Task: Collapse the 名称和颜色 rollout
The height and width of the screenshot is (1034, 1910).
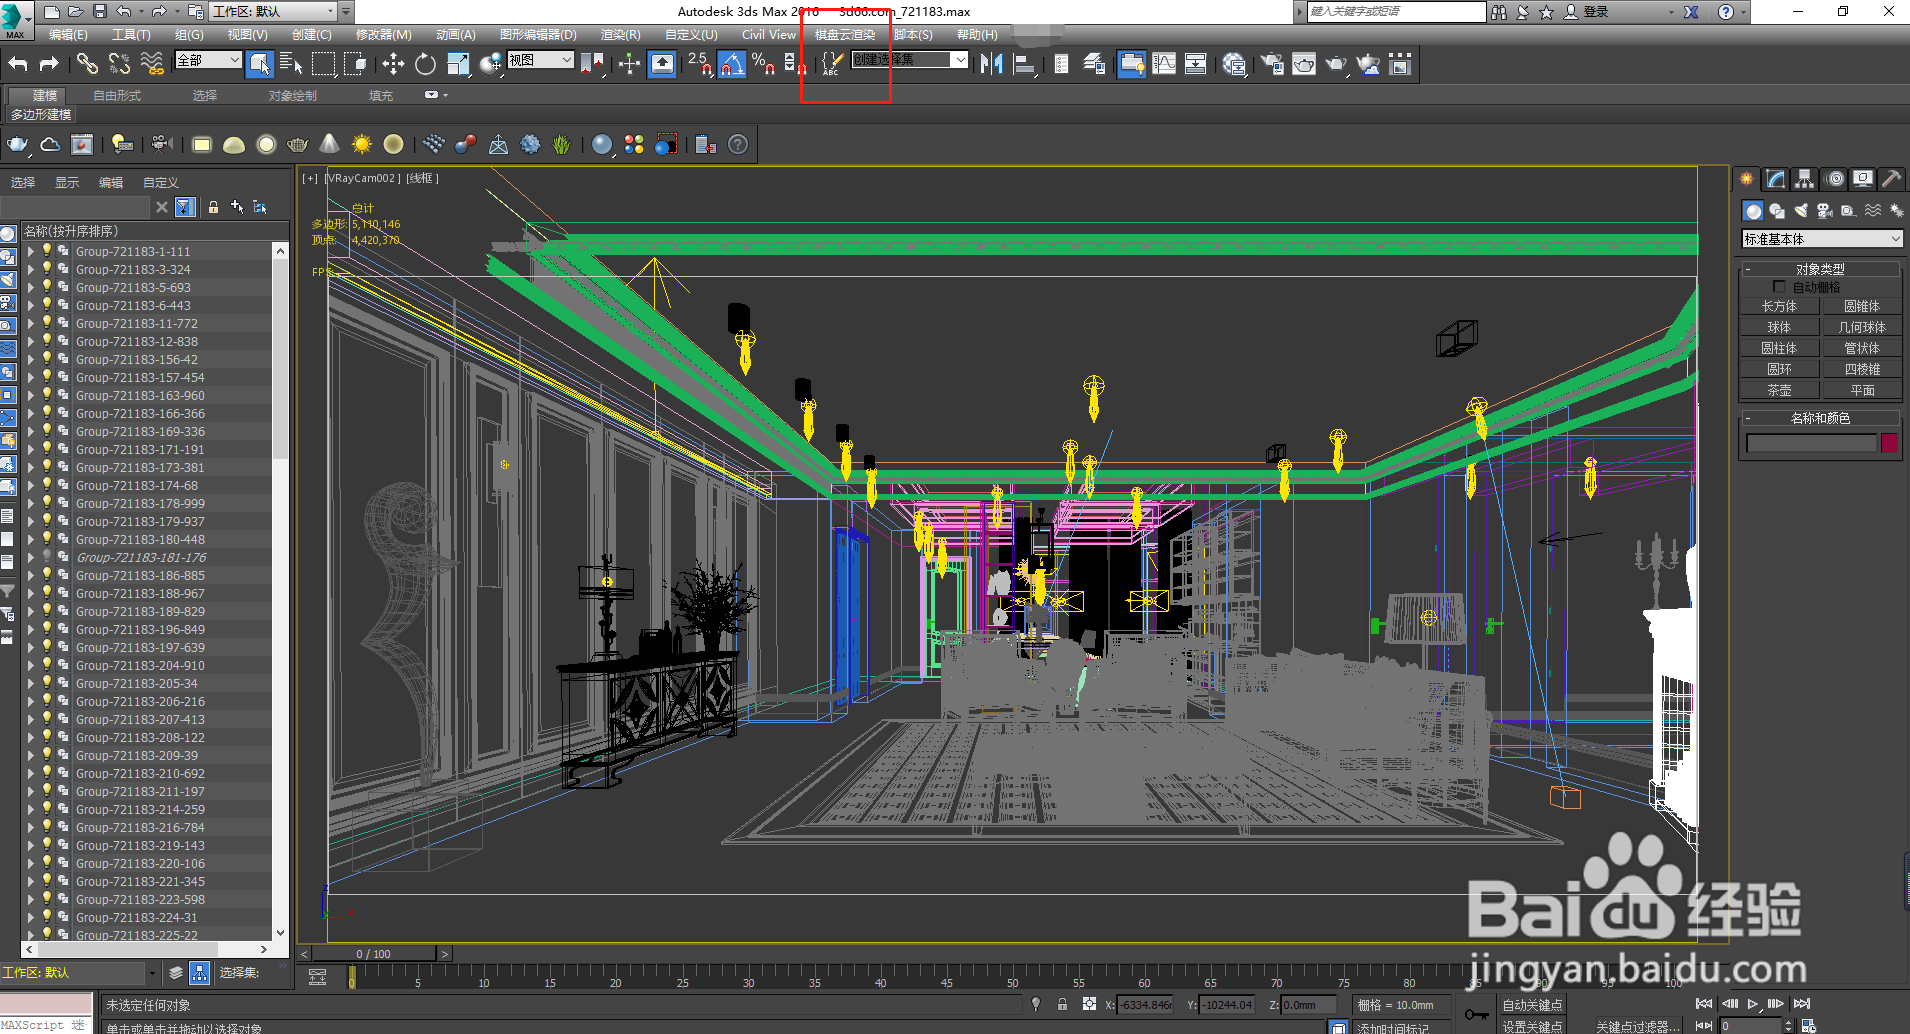Action: 1820,418
